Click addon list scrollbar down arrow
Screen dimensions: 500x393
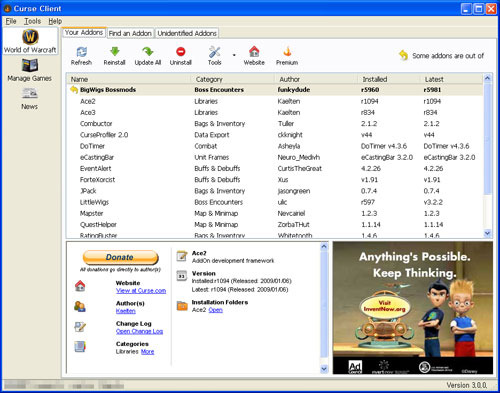[x=487, y=233]
